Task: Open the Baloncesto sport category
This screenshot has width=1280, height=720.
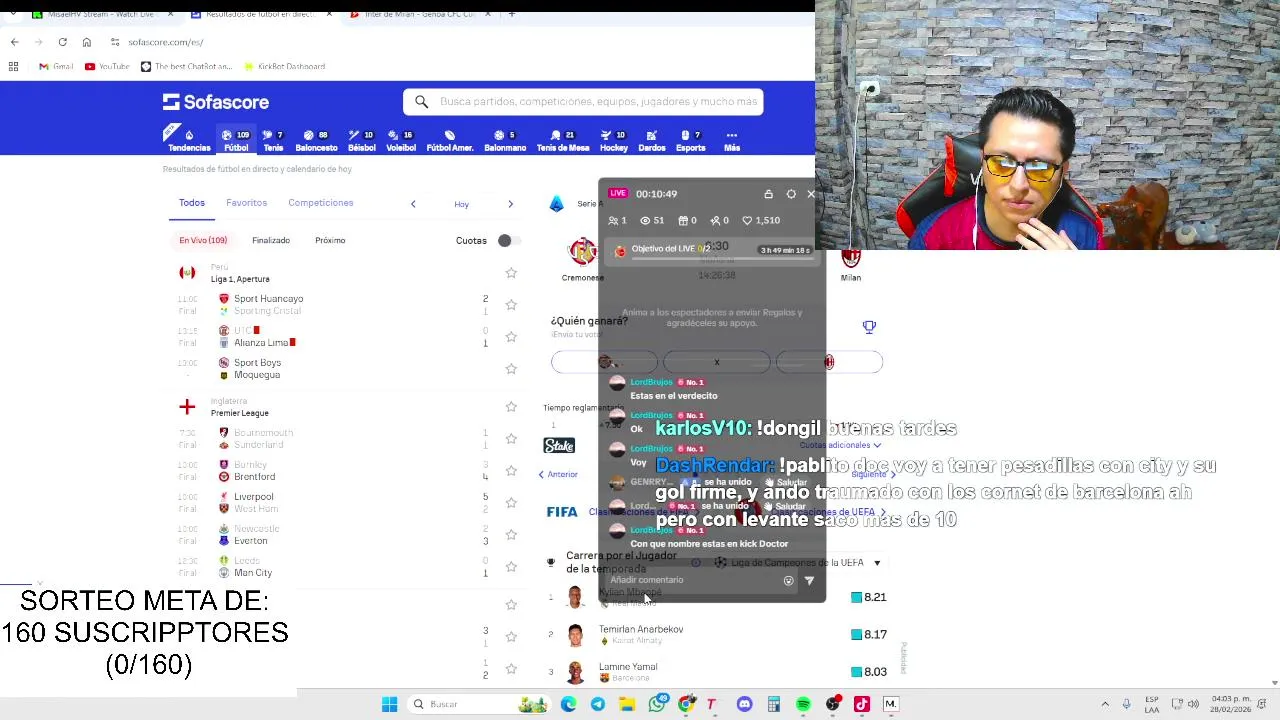Action: (x=316, y=140)
